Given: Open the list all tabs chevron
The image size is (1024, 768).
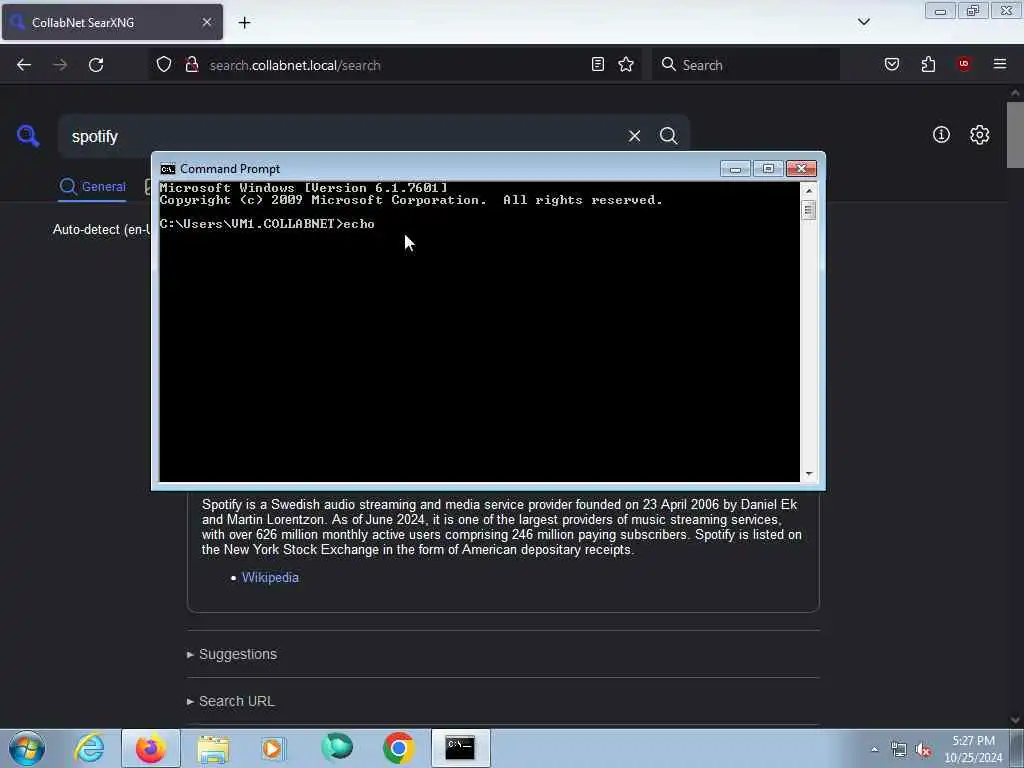Looking at the screenshot, I should 864,22.
